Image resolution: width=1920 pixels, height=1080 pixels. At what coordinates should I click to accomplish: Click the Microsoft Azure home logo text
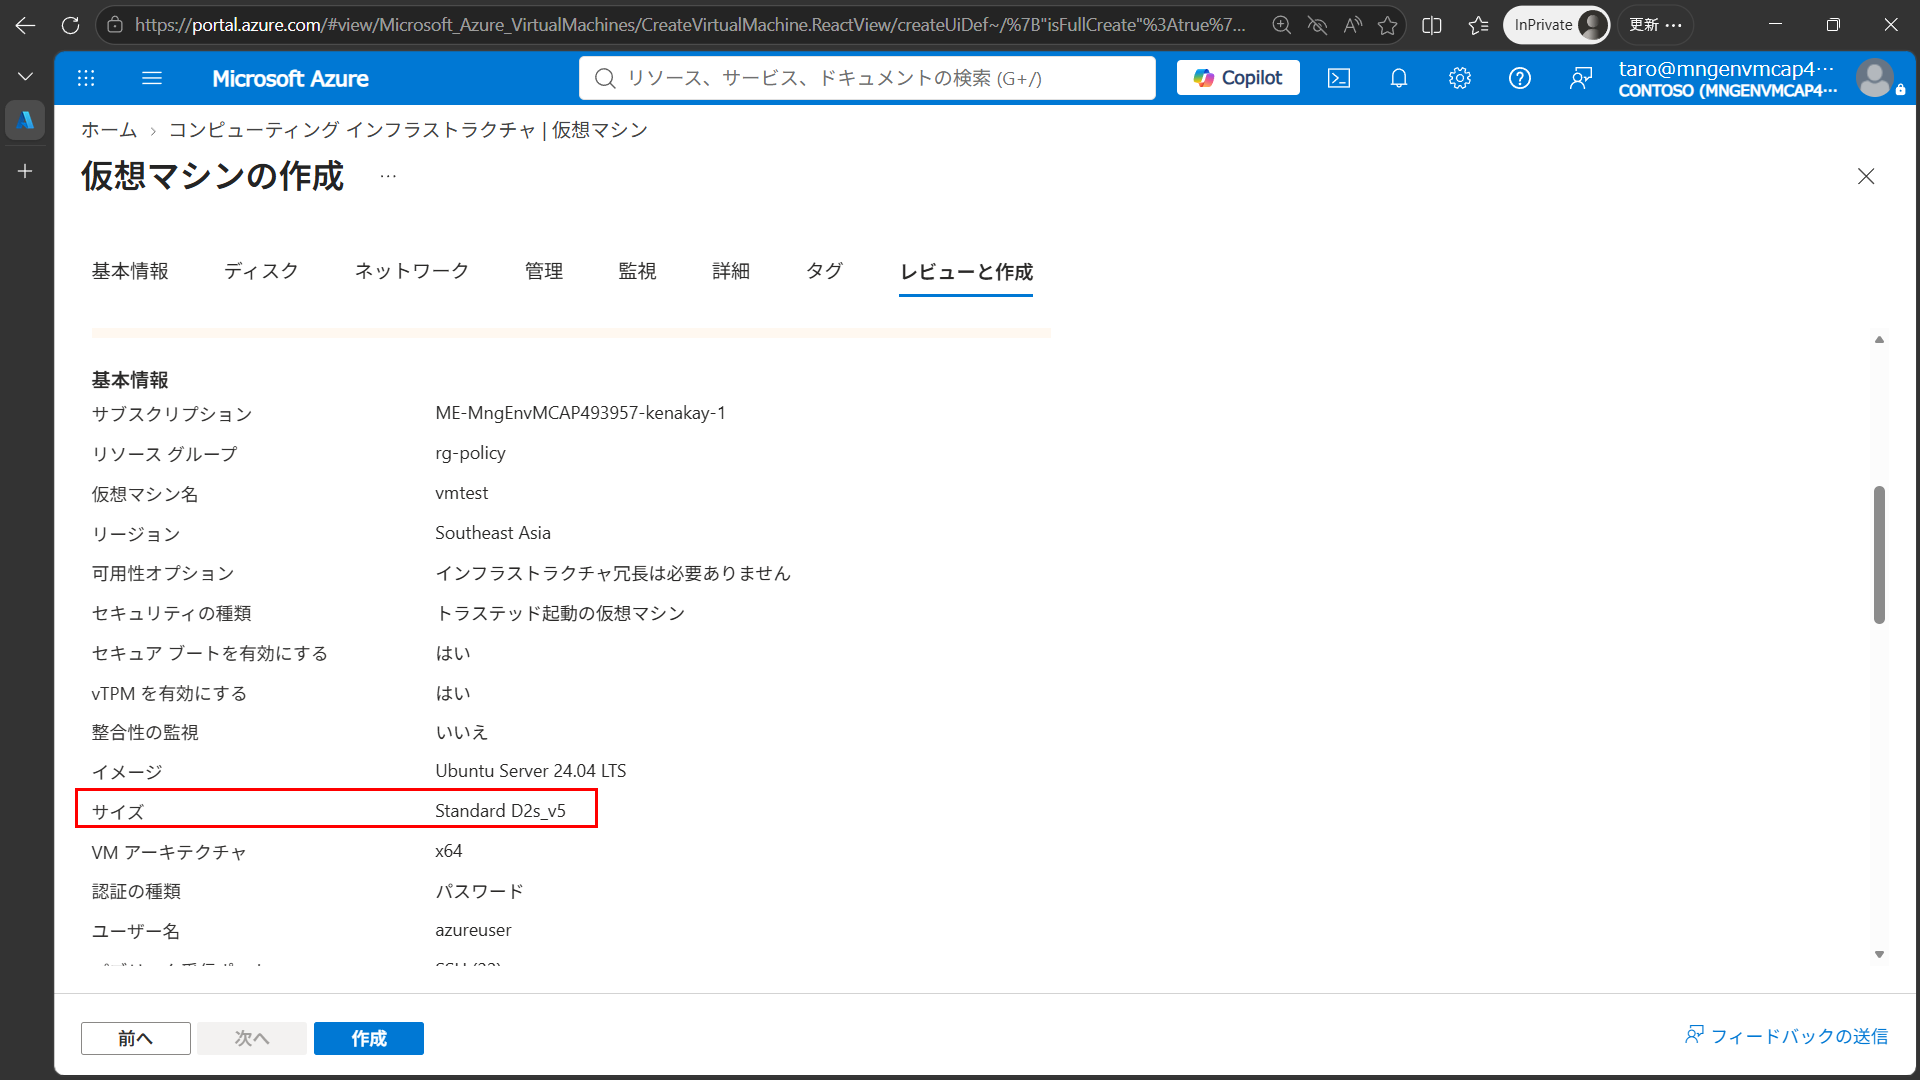click(290, 78)
